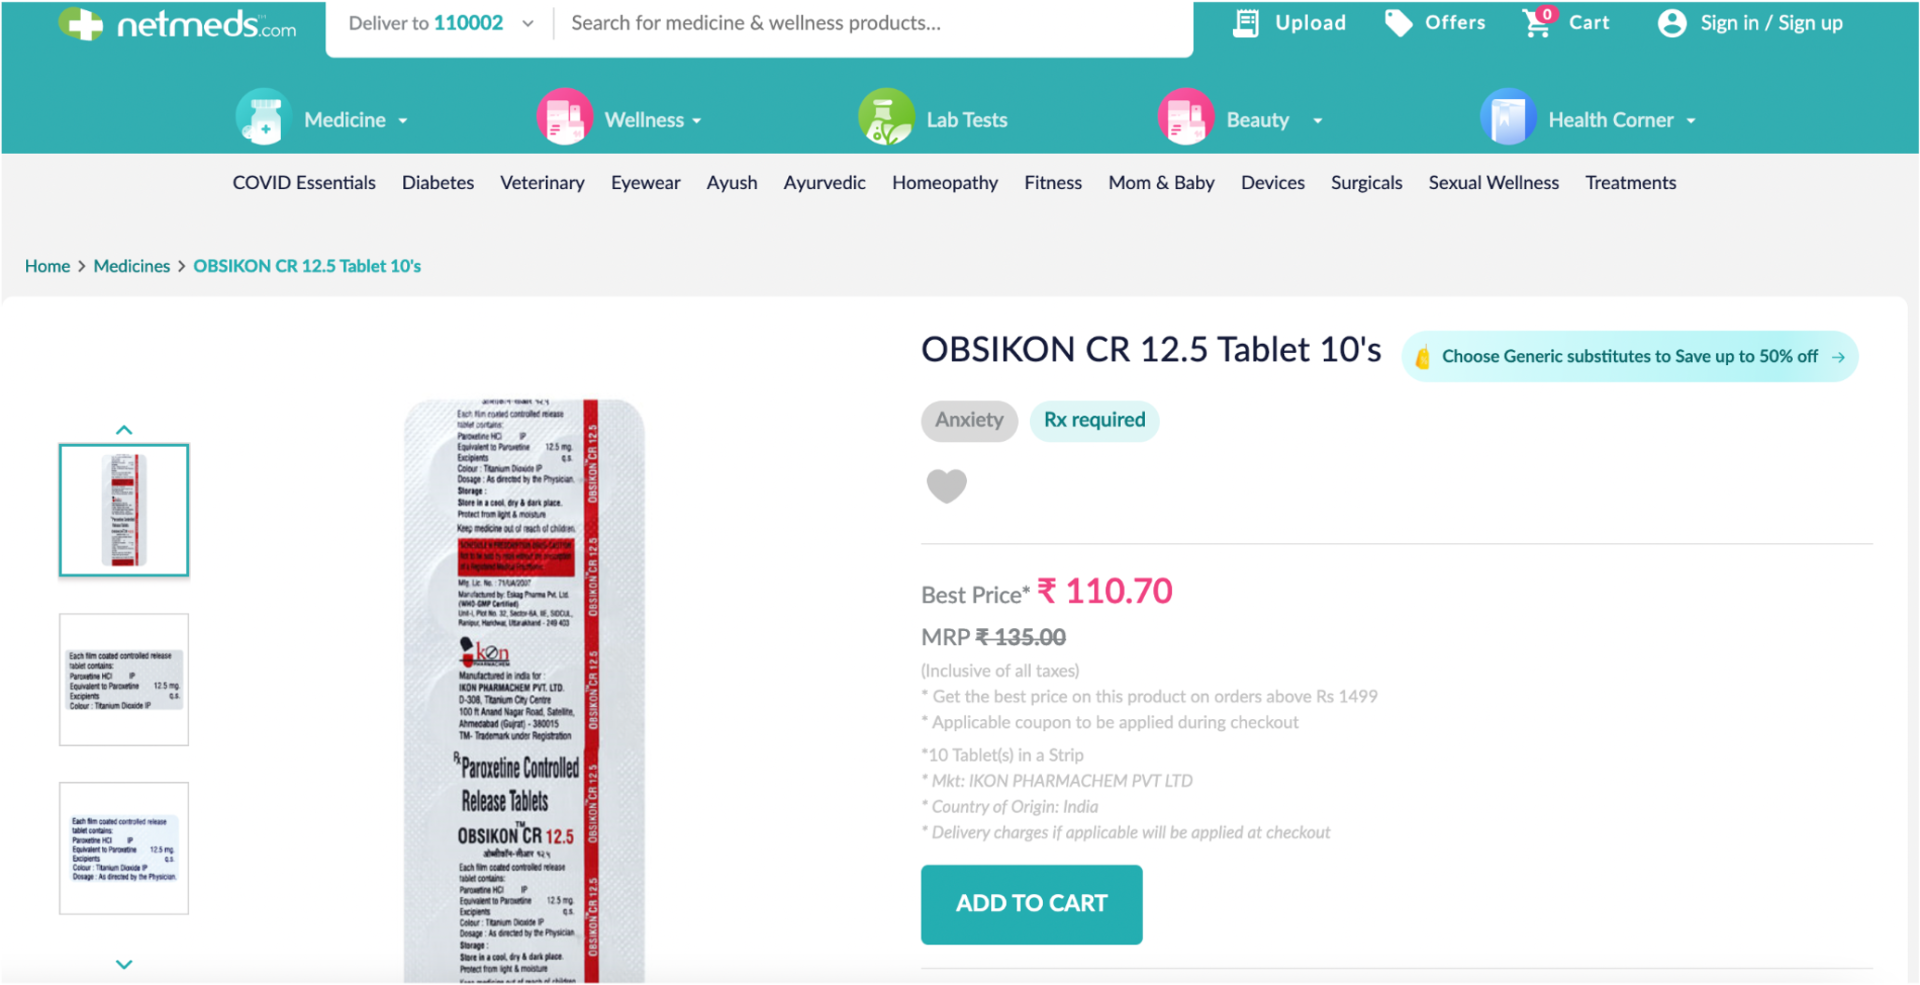Click the Sign in user avatar icon
This screenshot has height=985, width=1920.
pyautogui.click(x=1672, y=23)
